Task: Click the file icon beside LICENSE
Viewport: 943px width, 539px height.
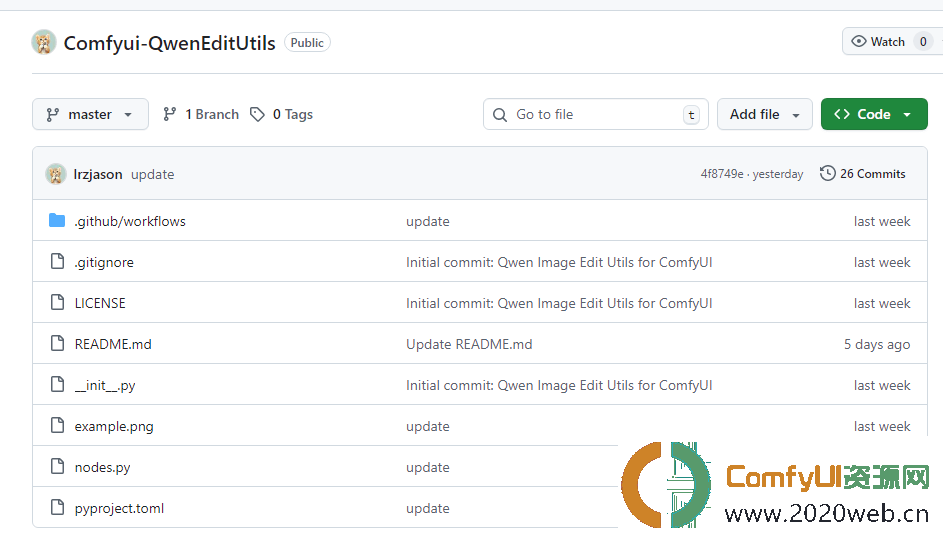Action: tap(57, 302)
